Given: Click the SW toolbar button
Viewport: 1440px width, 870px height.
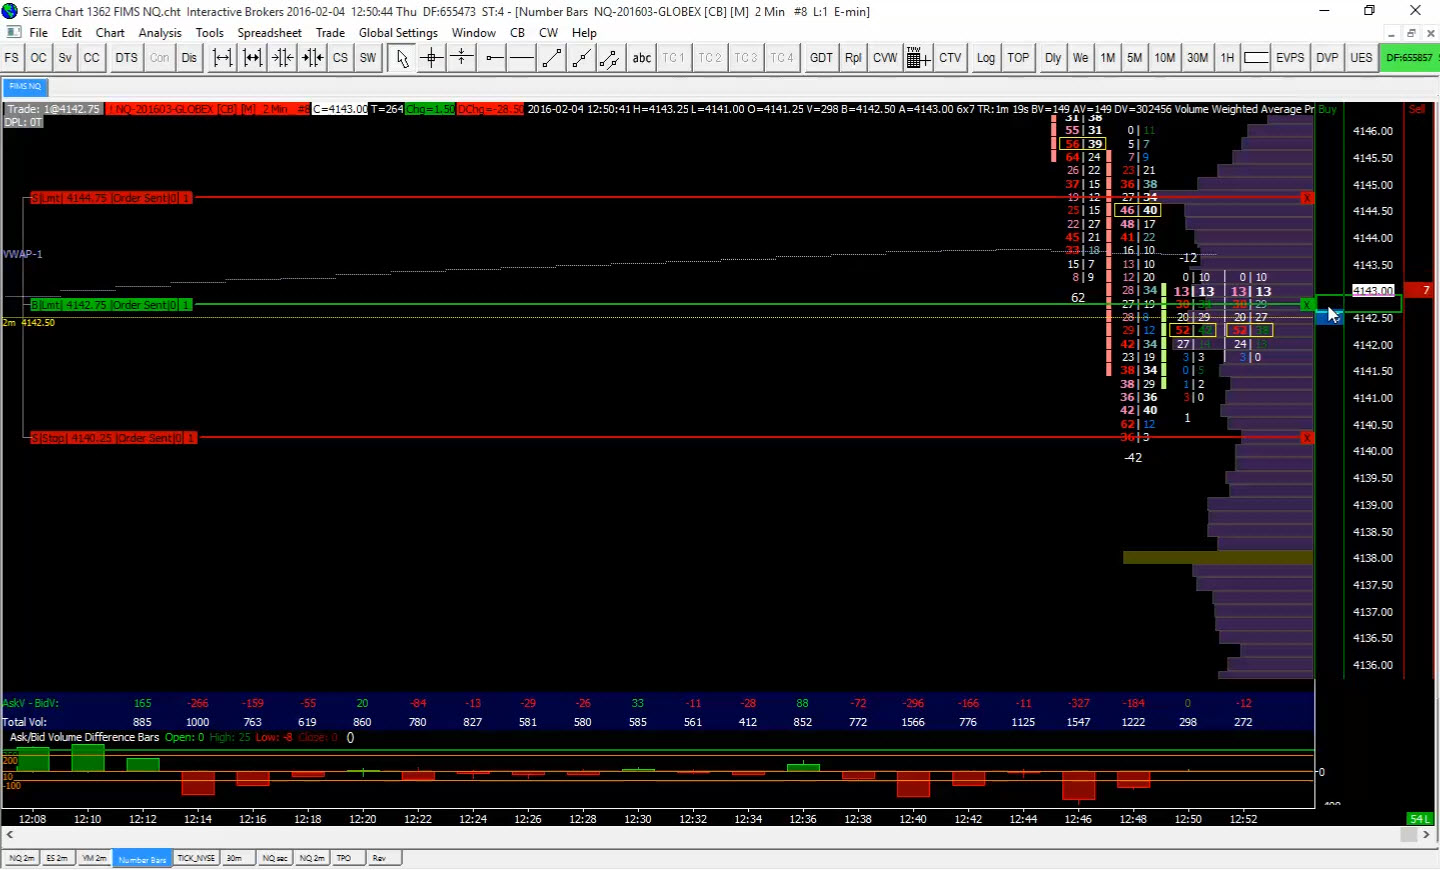Looking at the screenshot, I should [x=368, y=58].
